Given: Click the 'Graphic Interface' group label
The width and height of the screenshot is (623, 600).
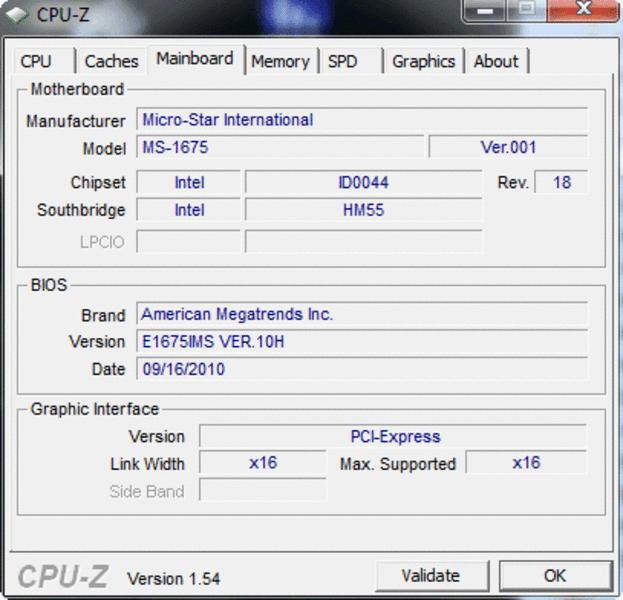Looking at the screenshot, I should pos(95,409).
